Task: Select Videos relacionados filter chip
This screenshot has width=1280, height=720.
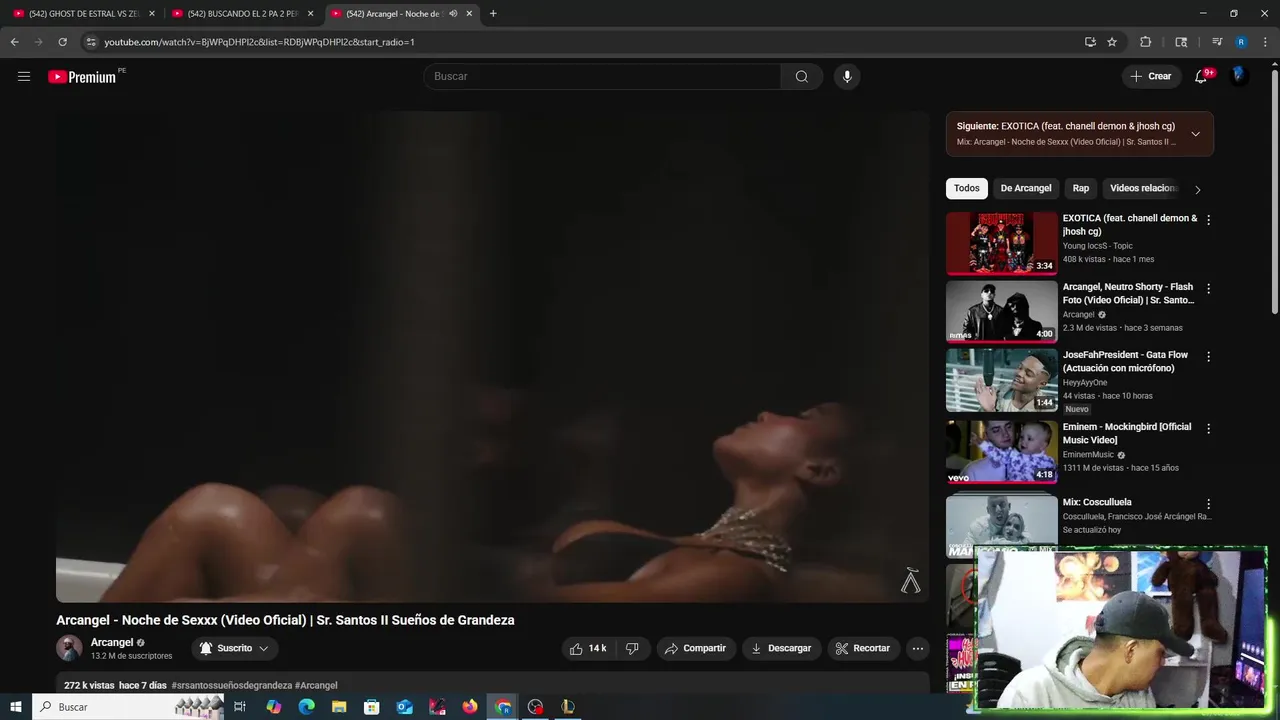Action: point(1143,188)
